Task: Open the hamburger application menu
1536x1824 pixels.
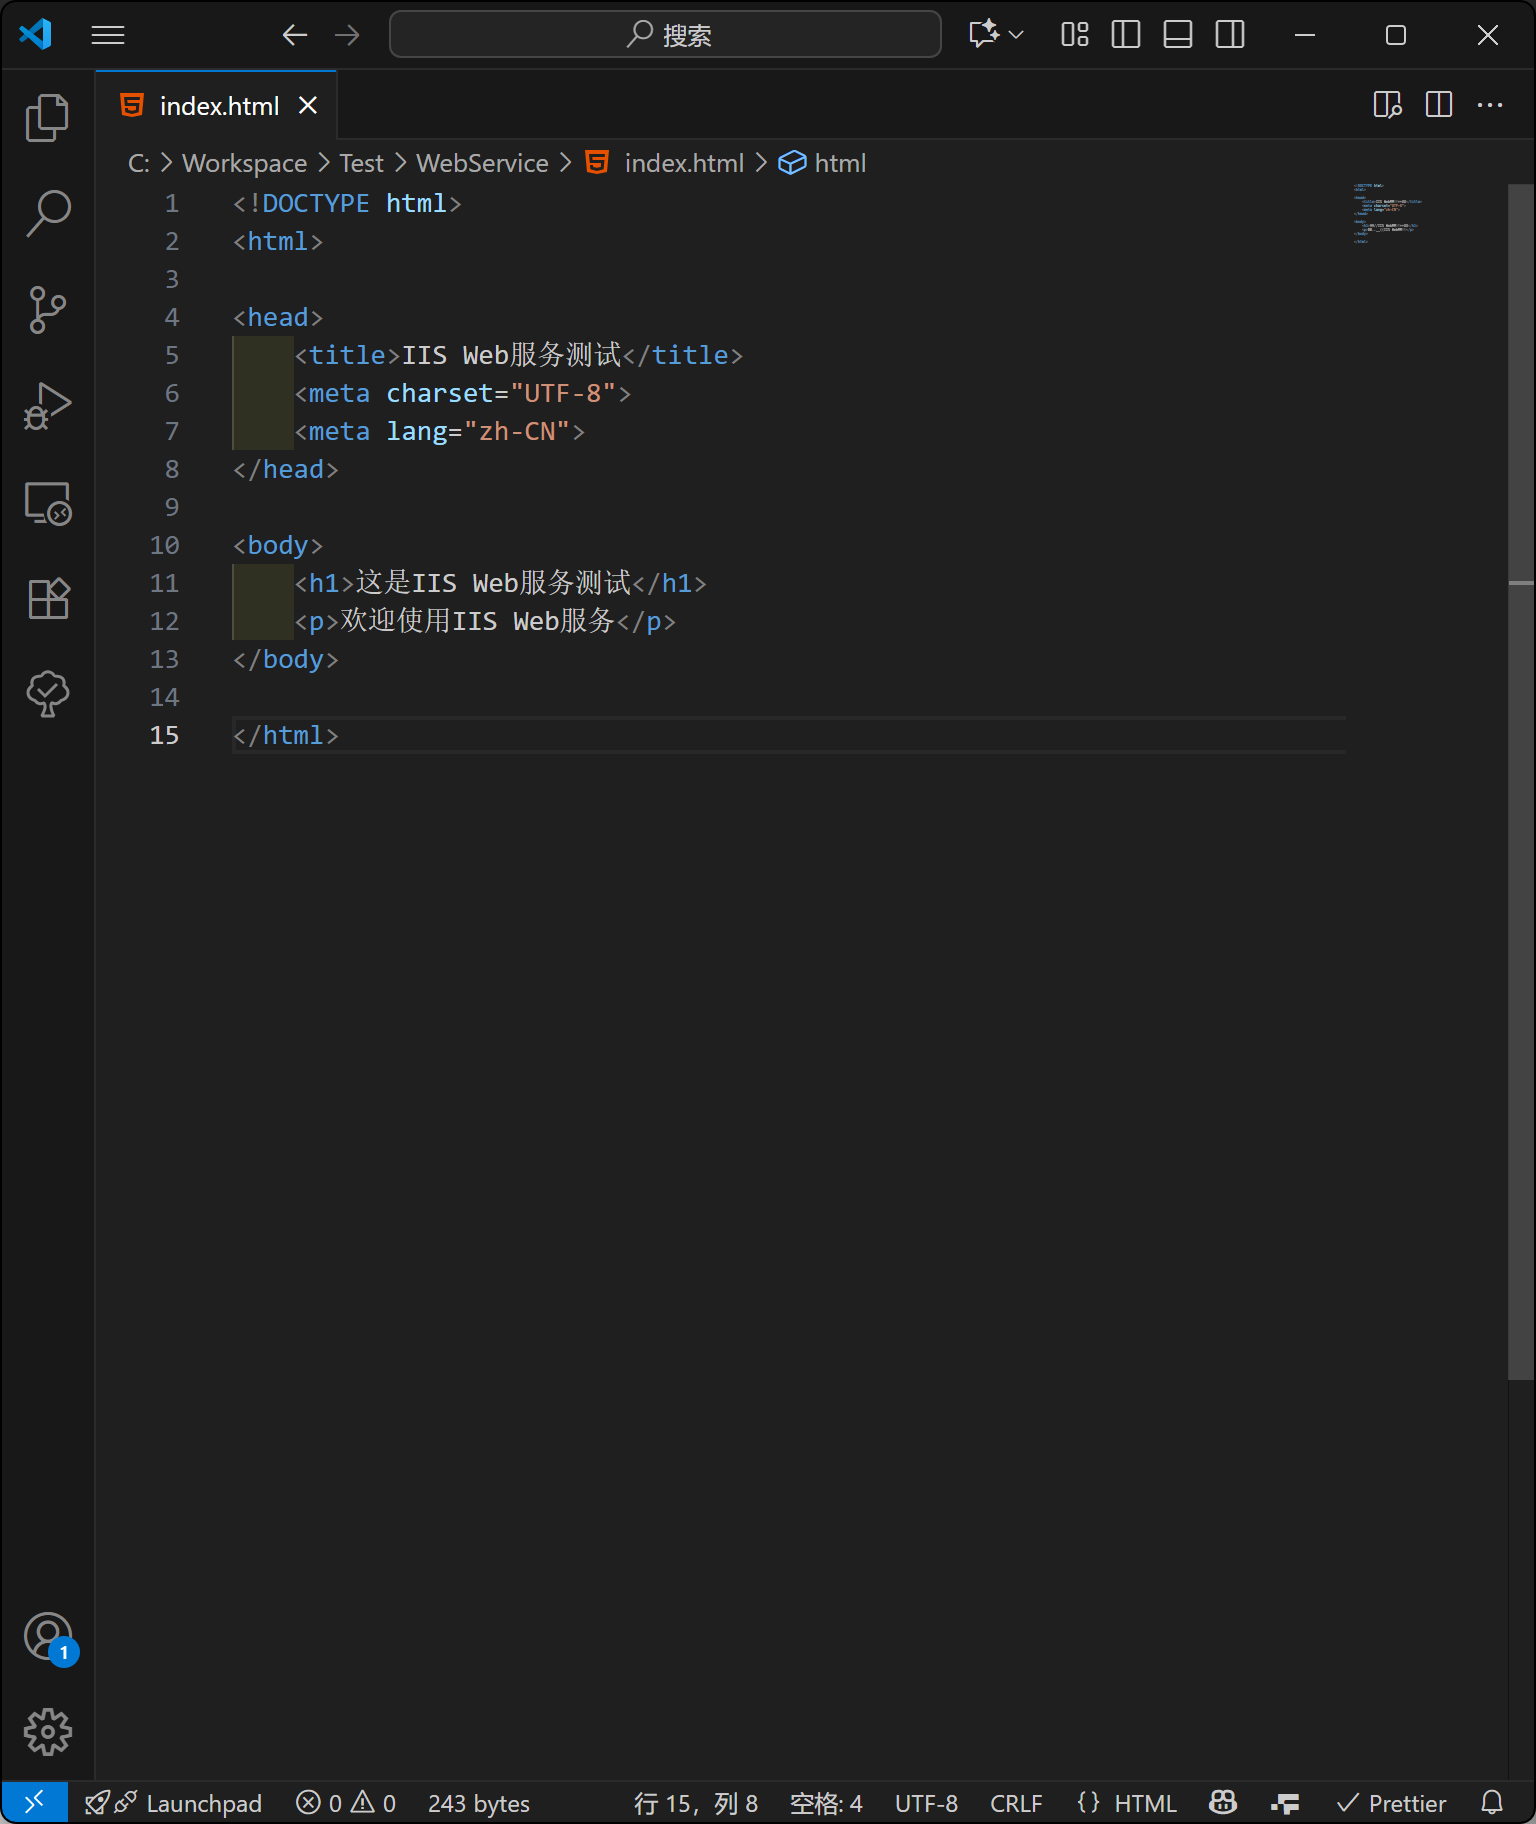Action: [108, 35]
